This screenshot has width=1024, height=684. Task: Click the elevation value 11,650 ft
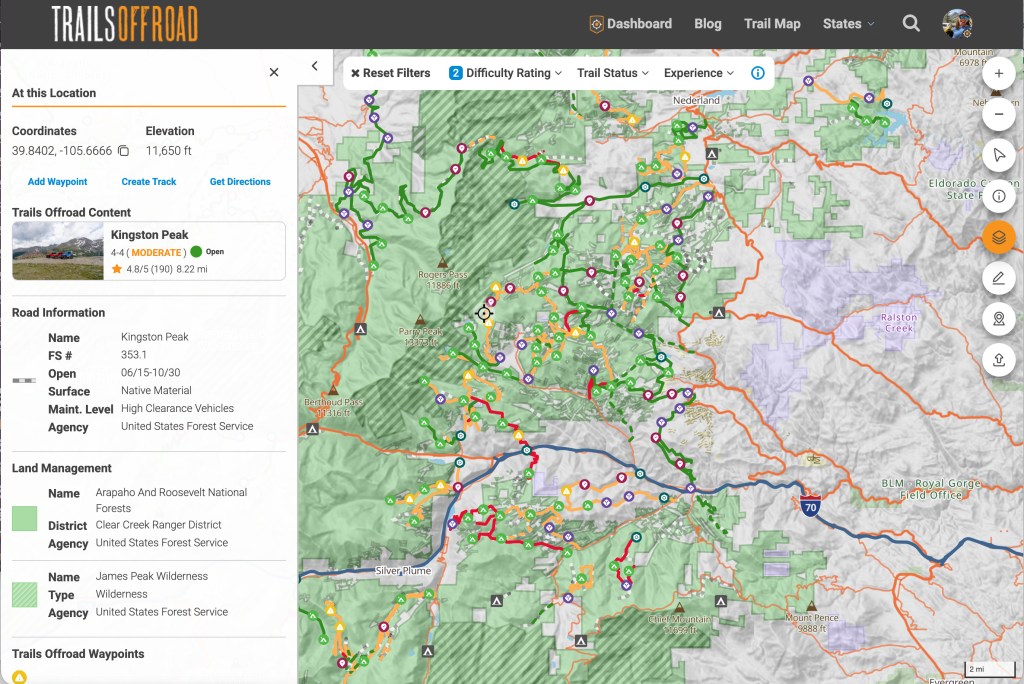pos(168,151)
